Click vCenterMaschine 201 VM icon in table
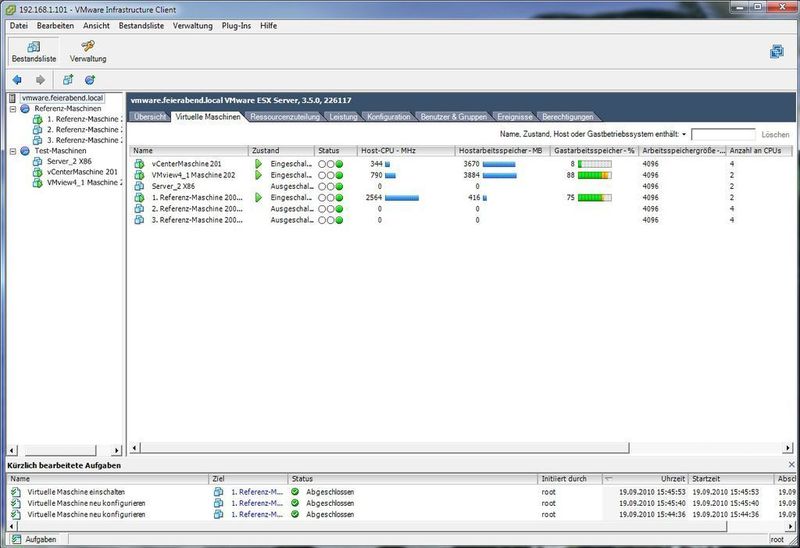The image size is (800, 548). tap(139, 164)
